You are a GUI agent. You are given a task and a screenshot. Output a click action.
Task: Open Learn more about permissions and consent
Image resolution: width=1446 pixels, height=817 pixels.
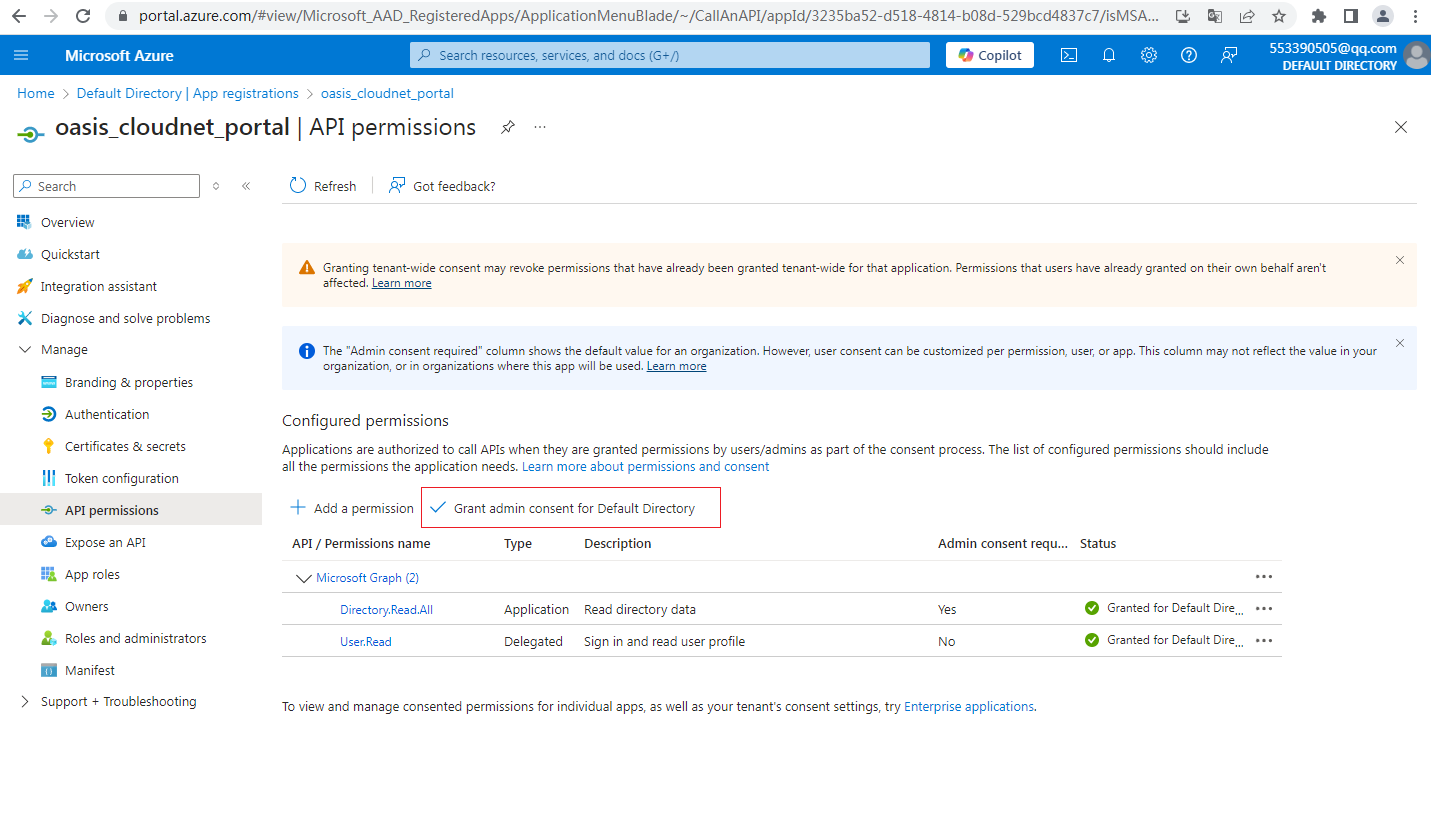pos(646,466)
